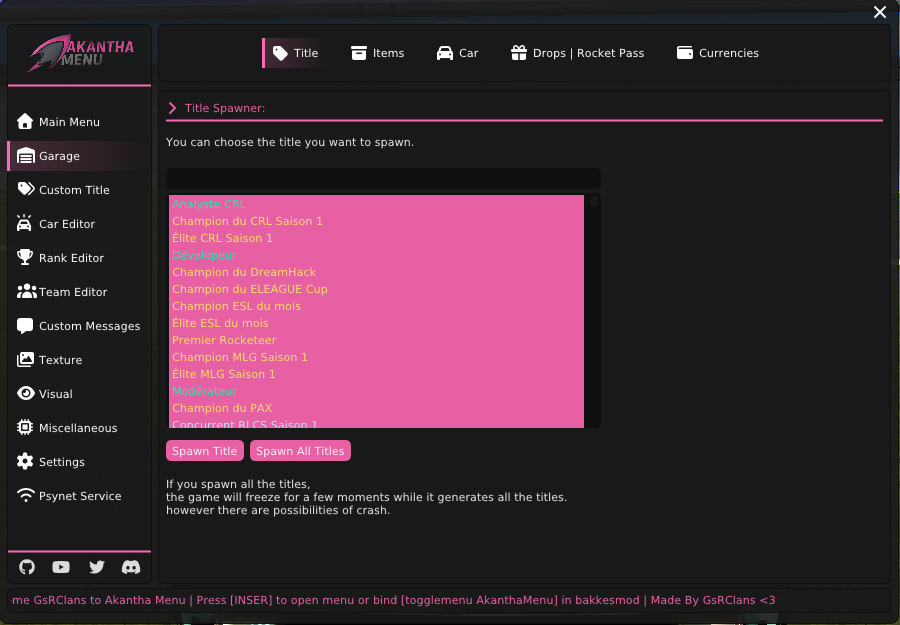Screen dimensions: 900x625
Task: Select Champion du DreamHack title
Action: click(x=244, y=272)
